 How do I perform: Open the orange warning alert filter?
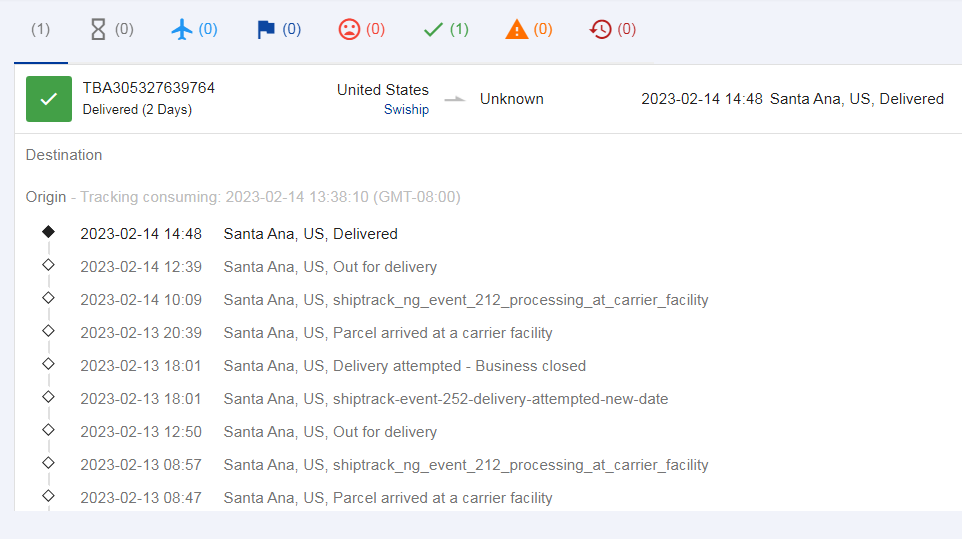click(529, 29)
